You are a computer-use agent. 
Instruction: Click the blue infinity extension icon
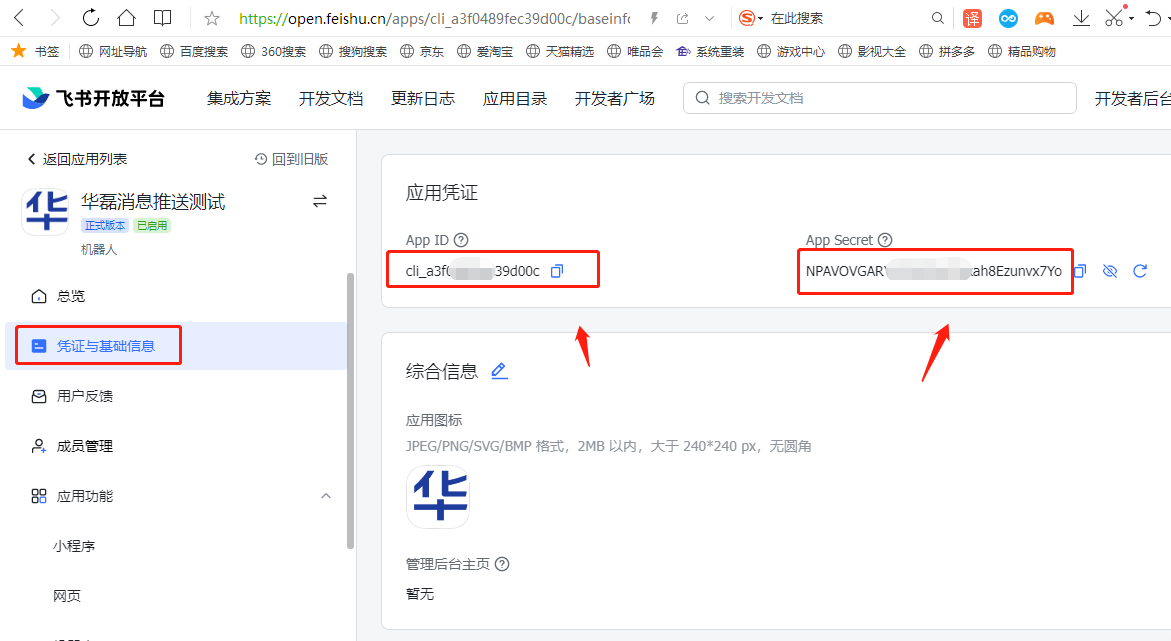[1008, 18]
